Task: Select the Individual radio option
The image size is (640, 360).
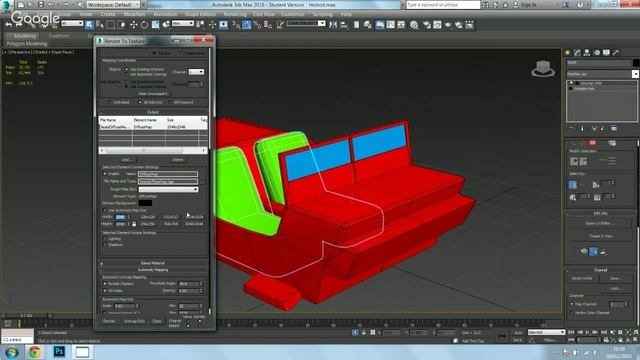Action: pyautogui.click(x=110, y=102)
